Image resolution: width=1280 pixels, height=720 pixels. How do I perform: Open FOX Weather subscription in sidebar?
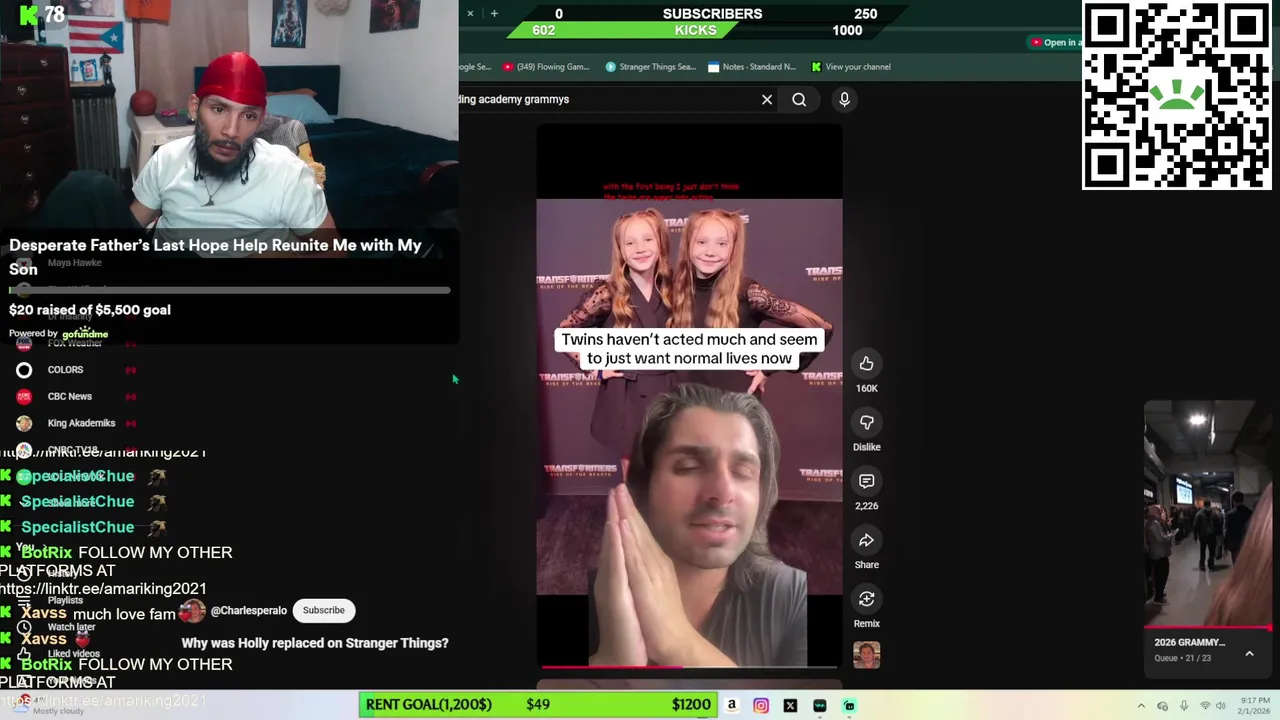click(75, 343)
